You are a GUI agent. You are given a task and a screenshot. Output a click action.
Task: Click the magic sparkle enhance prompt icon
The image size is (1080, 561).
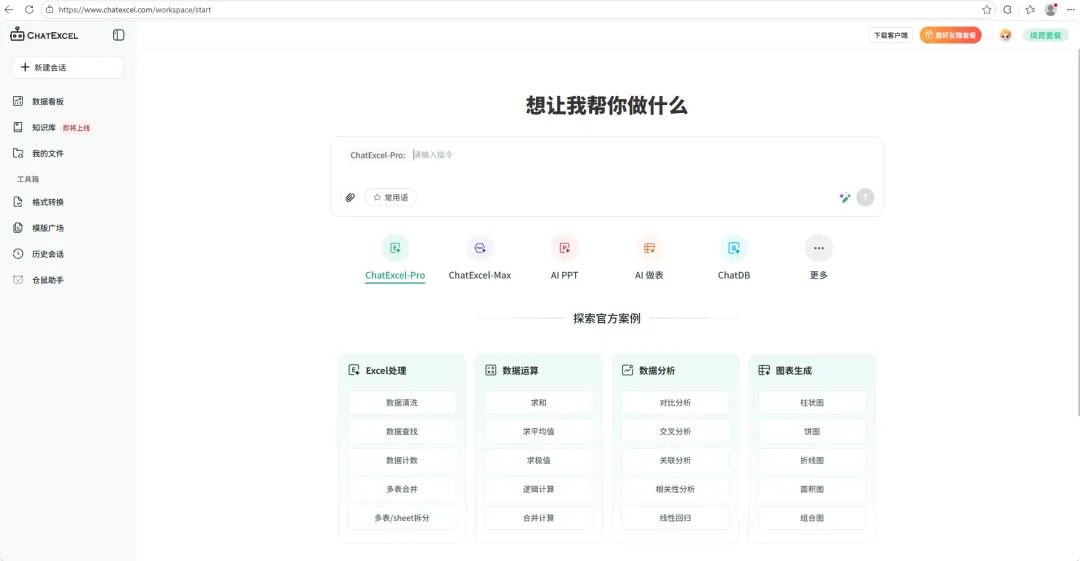[x=844, y=198]
